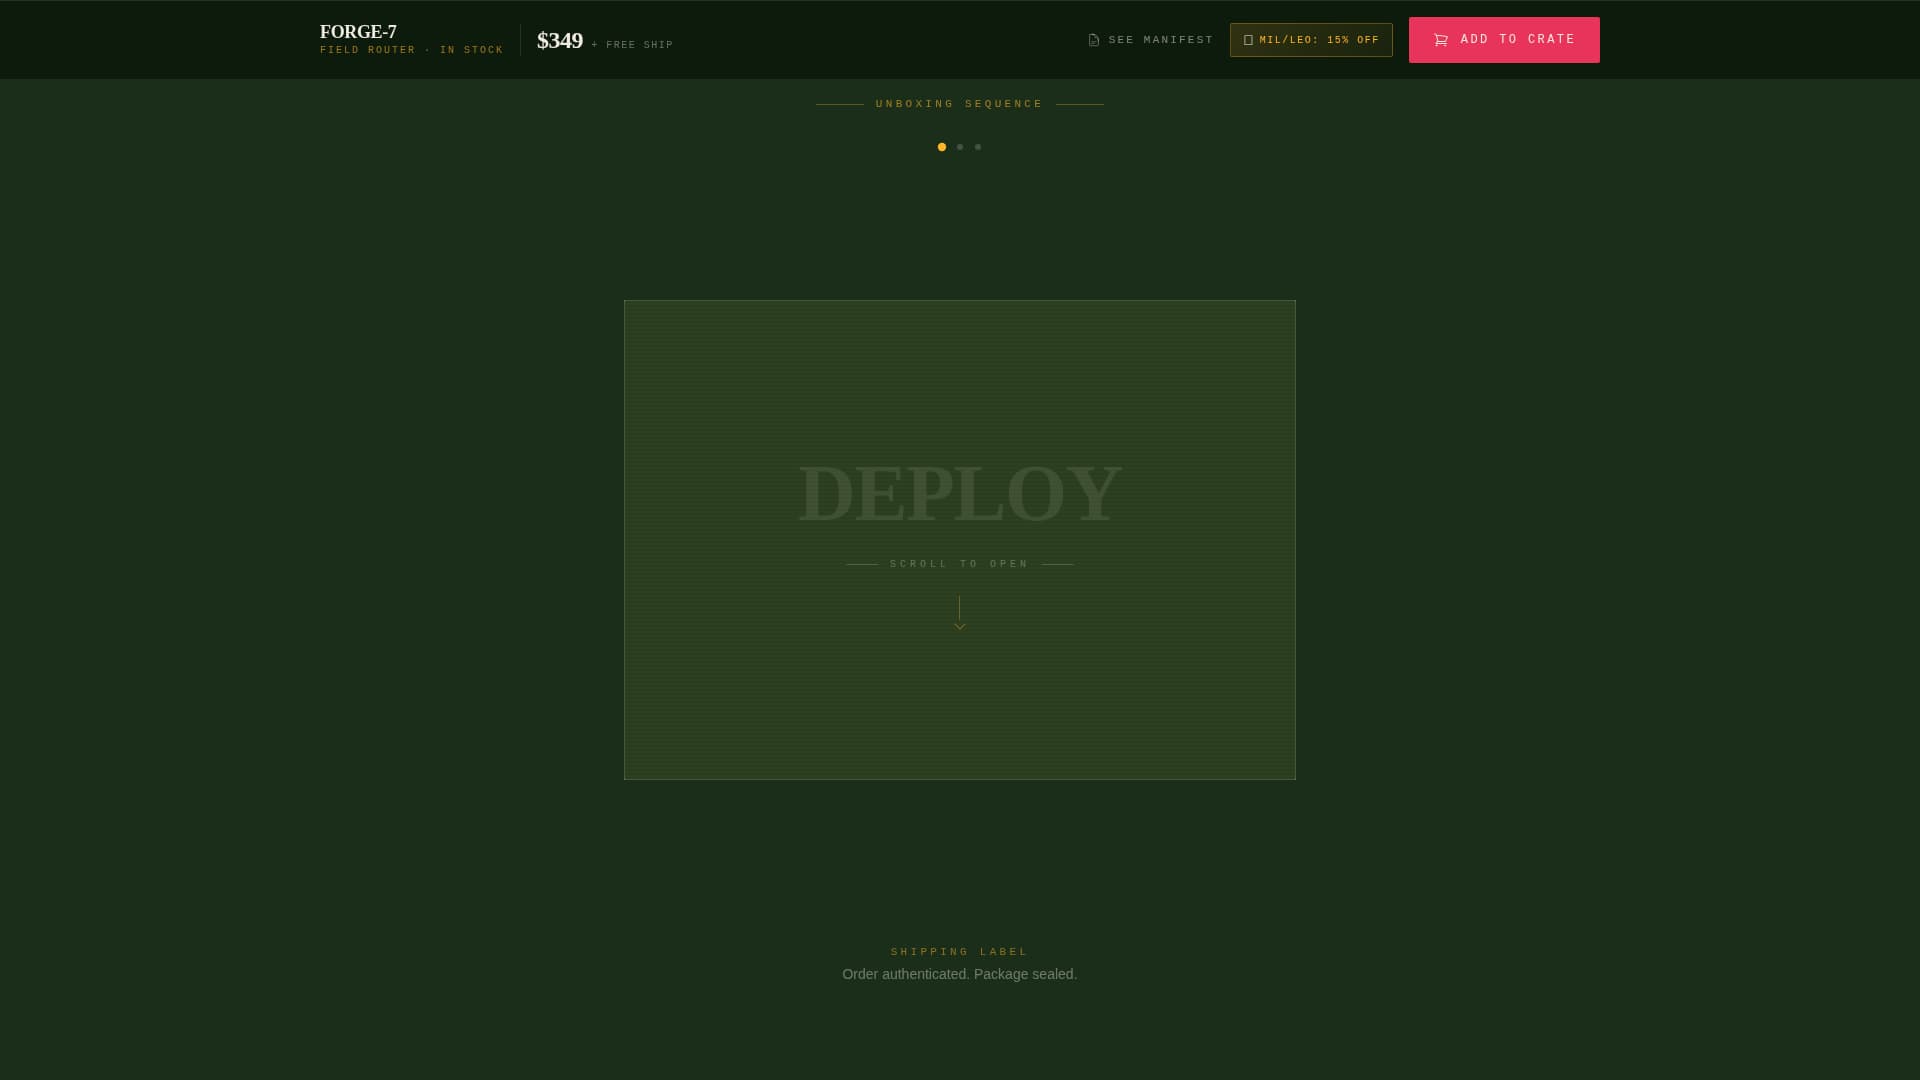Click the '+ FREE SHIP' text

coord(632,45)
